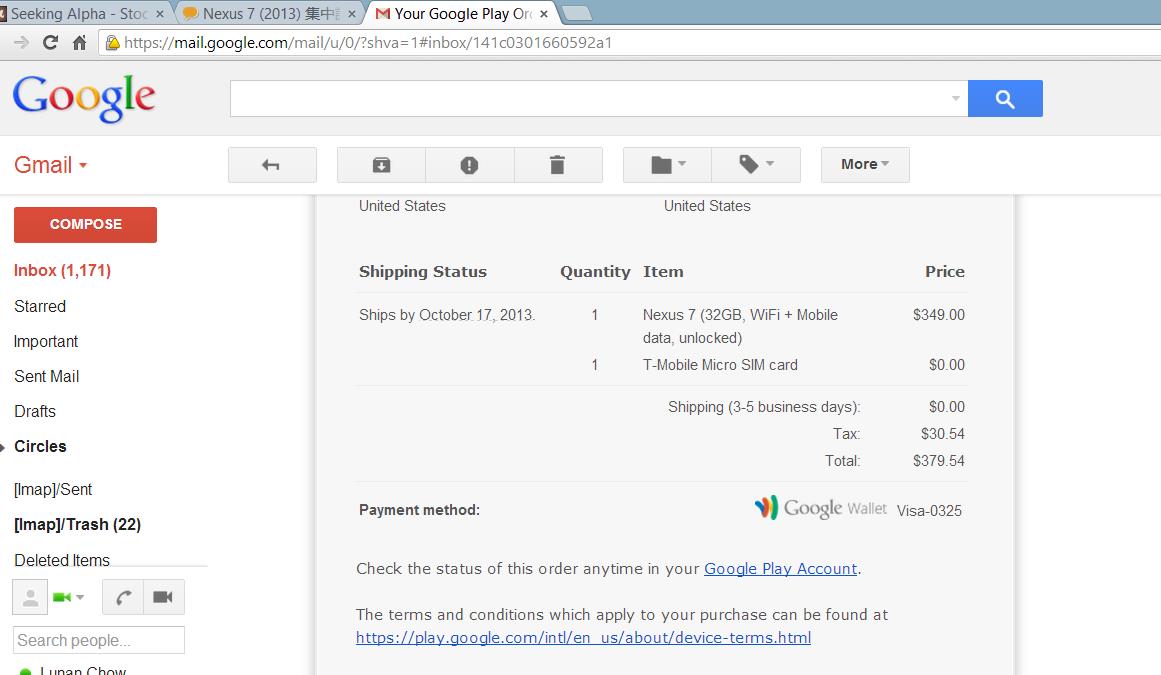This screenshot has width=1161, height=675.
Task: Show search options dropdown arrow
Action: tap(955, 98)
